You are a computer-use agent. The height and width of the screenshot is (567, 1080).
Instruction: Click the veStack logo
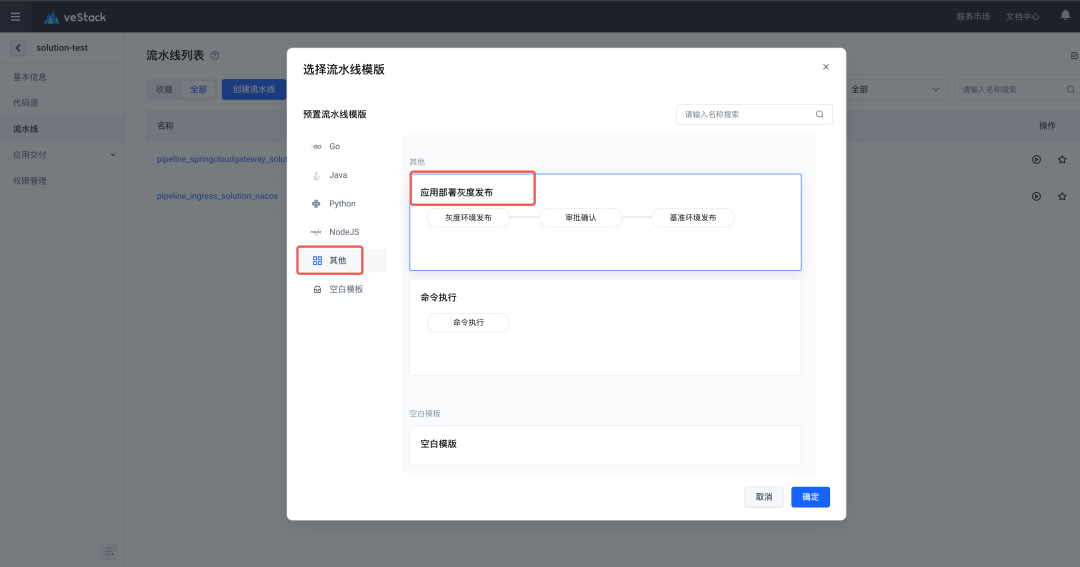[x=75, y=17]
